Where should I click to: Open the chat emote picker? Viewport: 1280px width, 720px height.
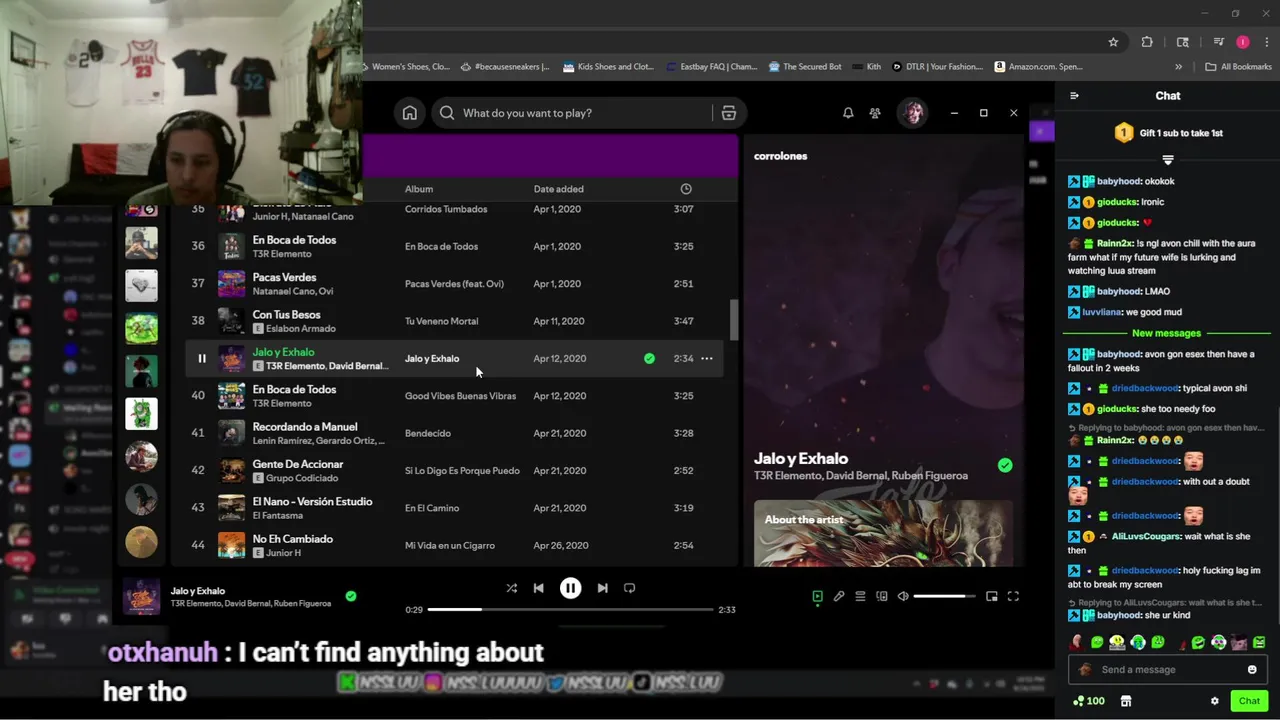click(1252, 670)
